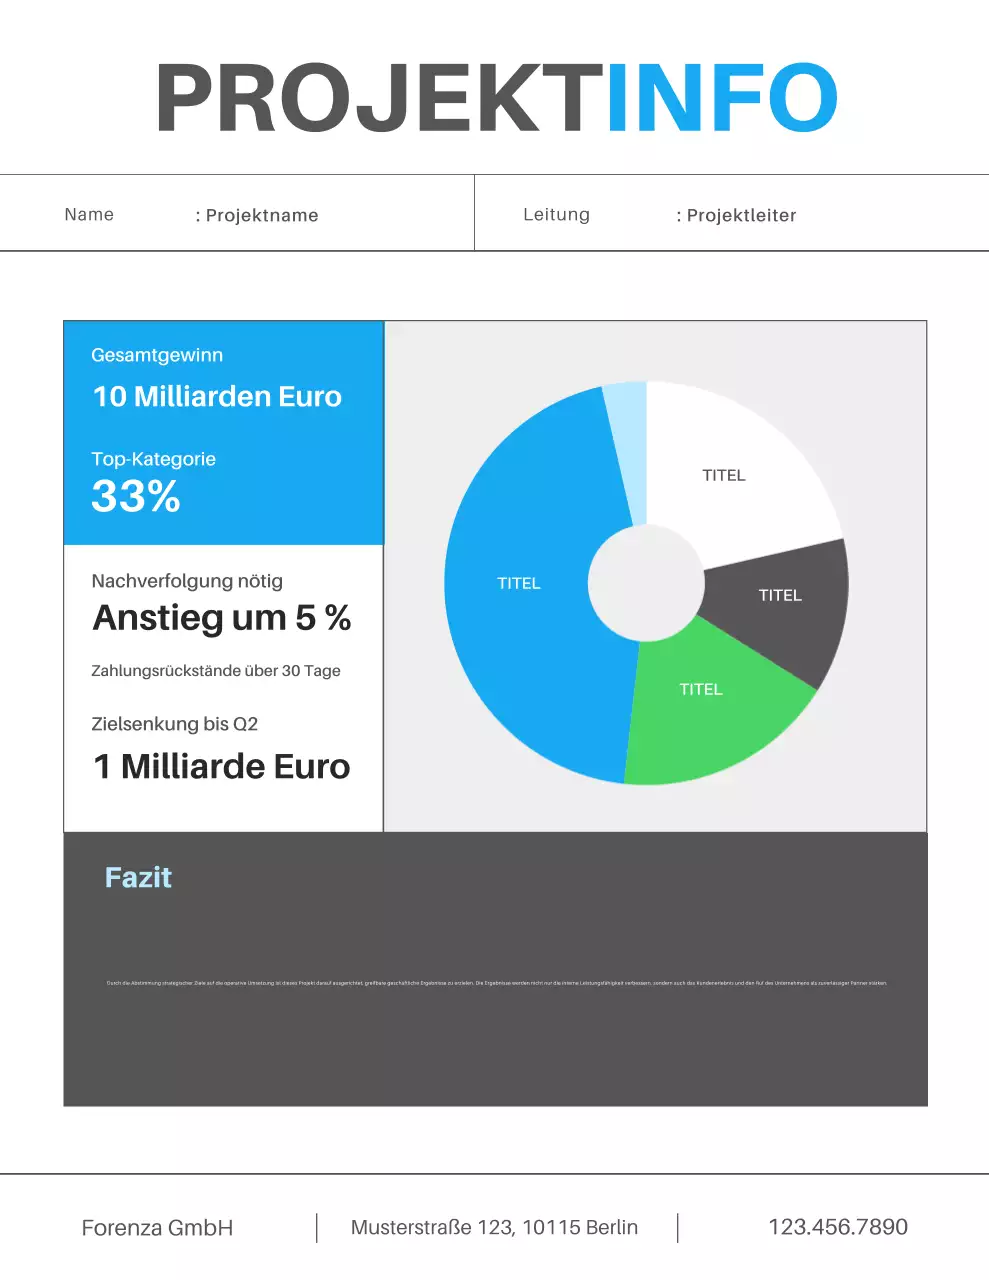This screenshot has width=989, height=1280.
Task: Select the Fazit heading
Action: (138, 878)
